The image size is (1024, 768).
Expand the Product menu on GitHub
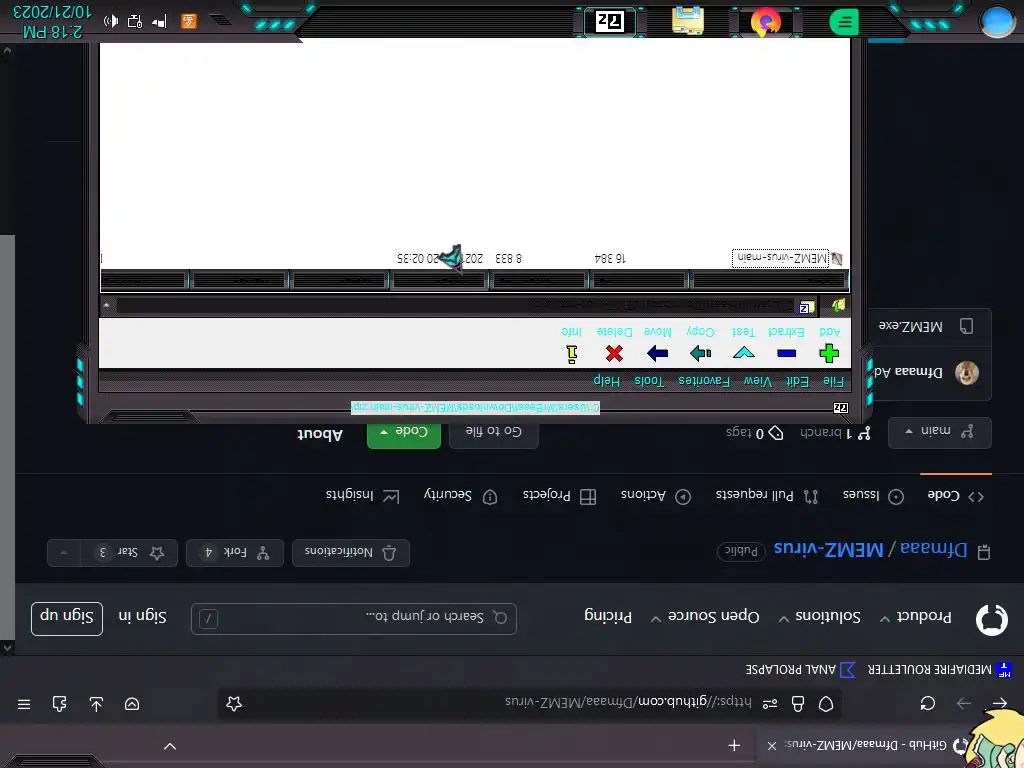(916, 617)
